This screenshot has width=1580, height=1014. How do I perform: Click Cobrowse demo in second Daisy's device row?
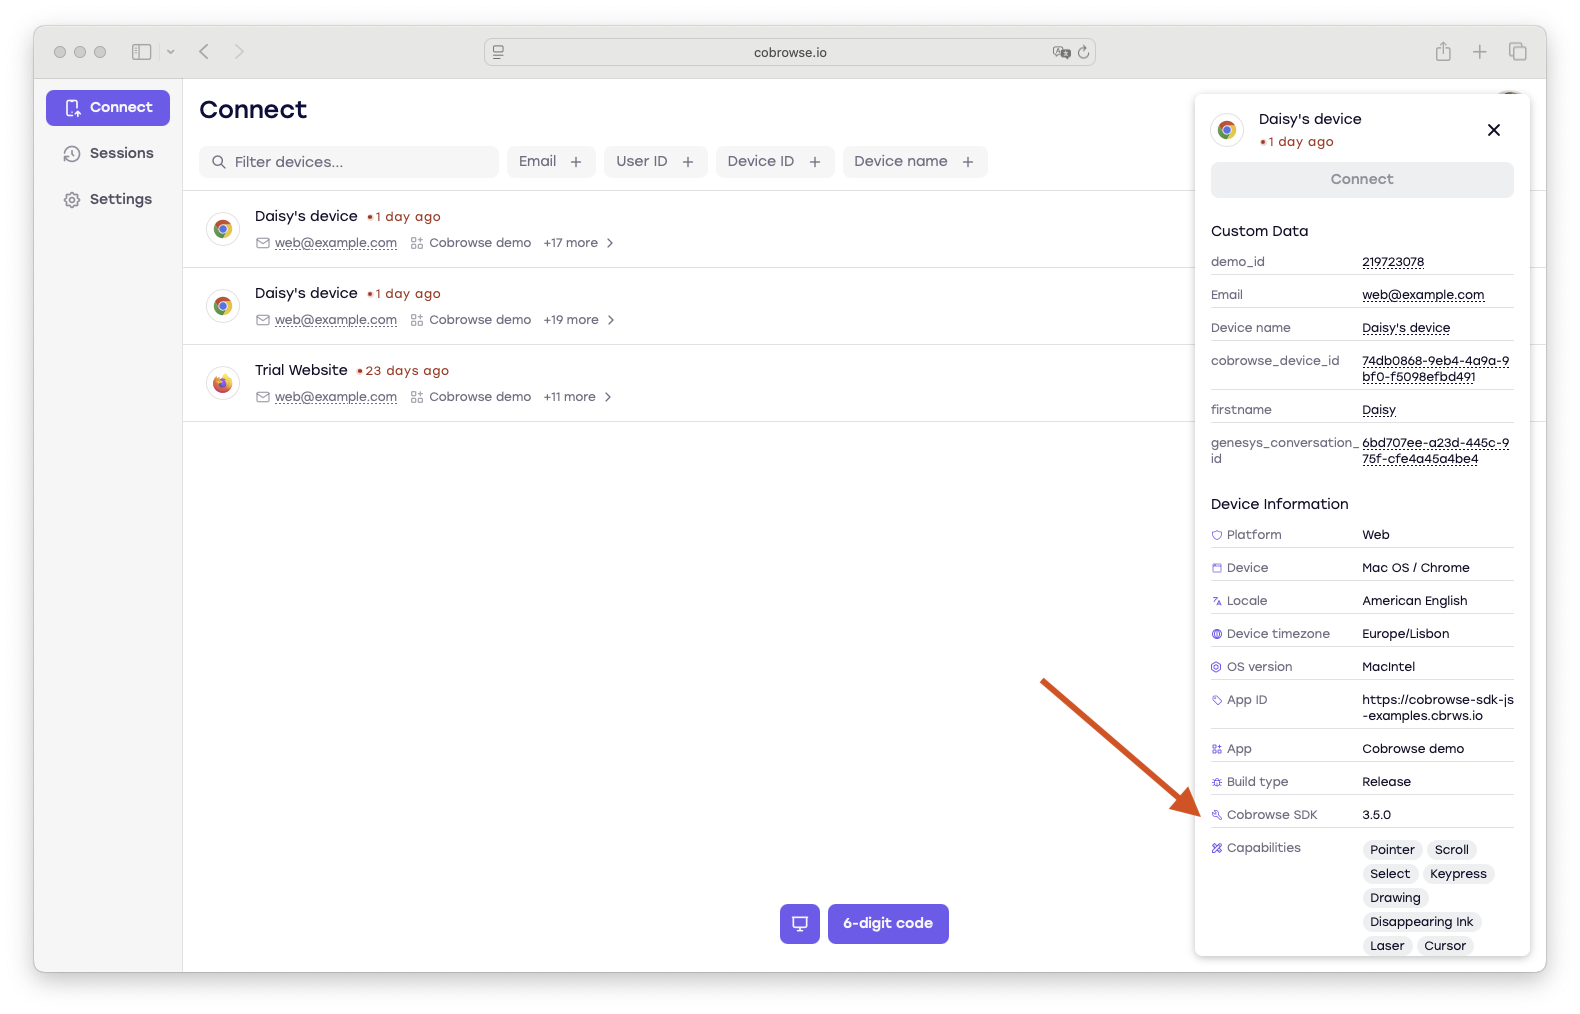(x=480, y=320)
